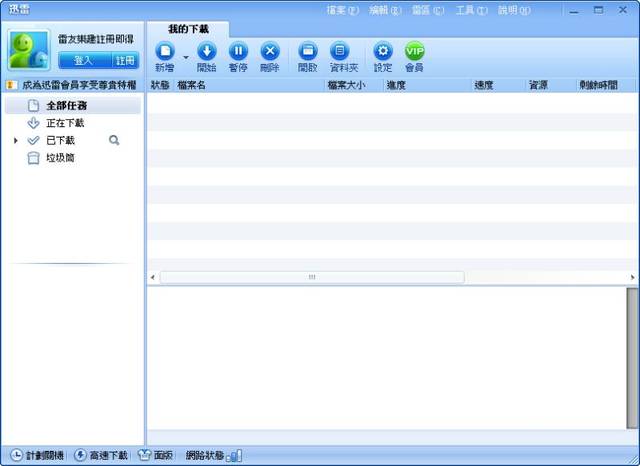Select 垃圾筒 in the sidebar
The width and height of the screenshot is (640, 466).
(x=60, y=158)
